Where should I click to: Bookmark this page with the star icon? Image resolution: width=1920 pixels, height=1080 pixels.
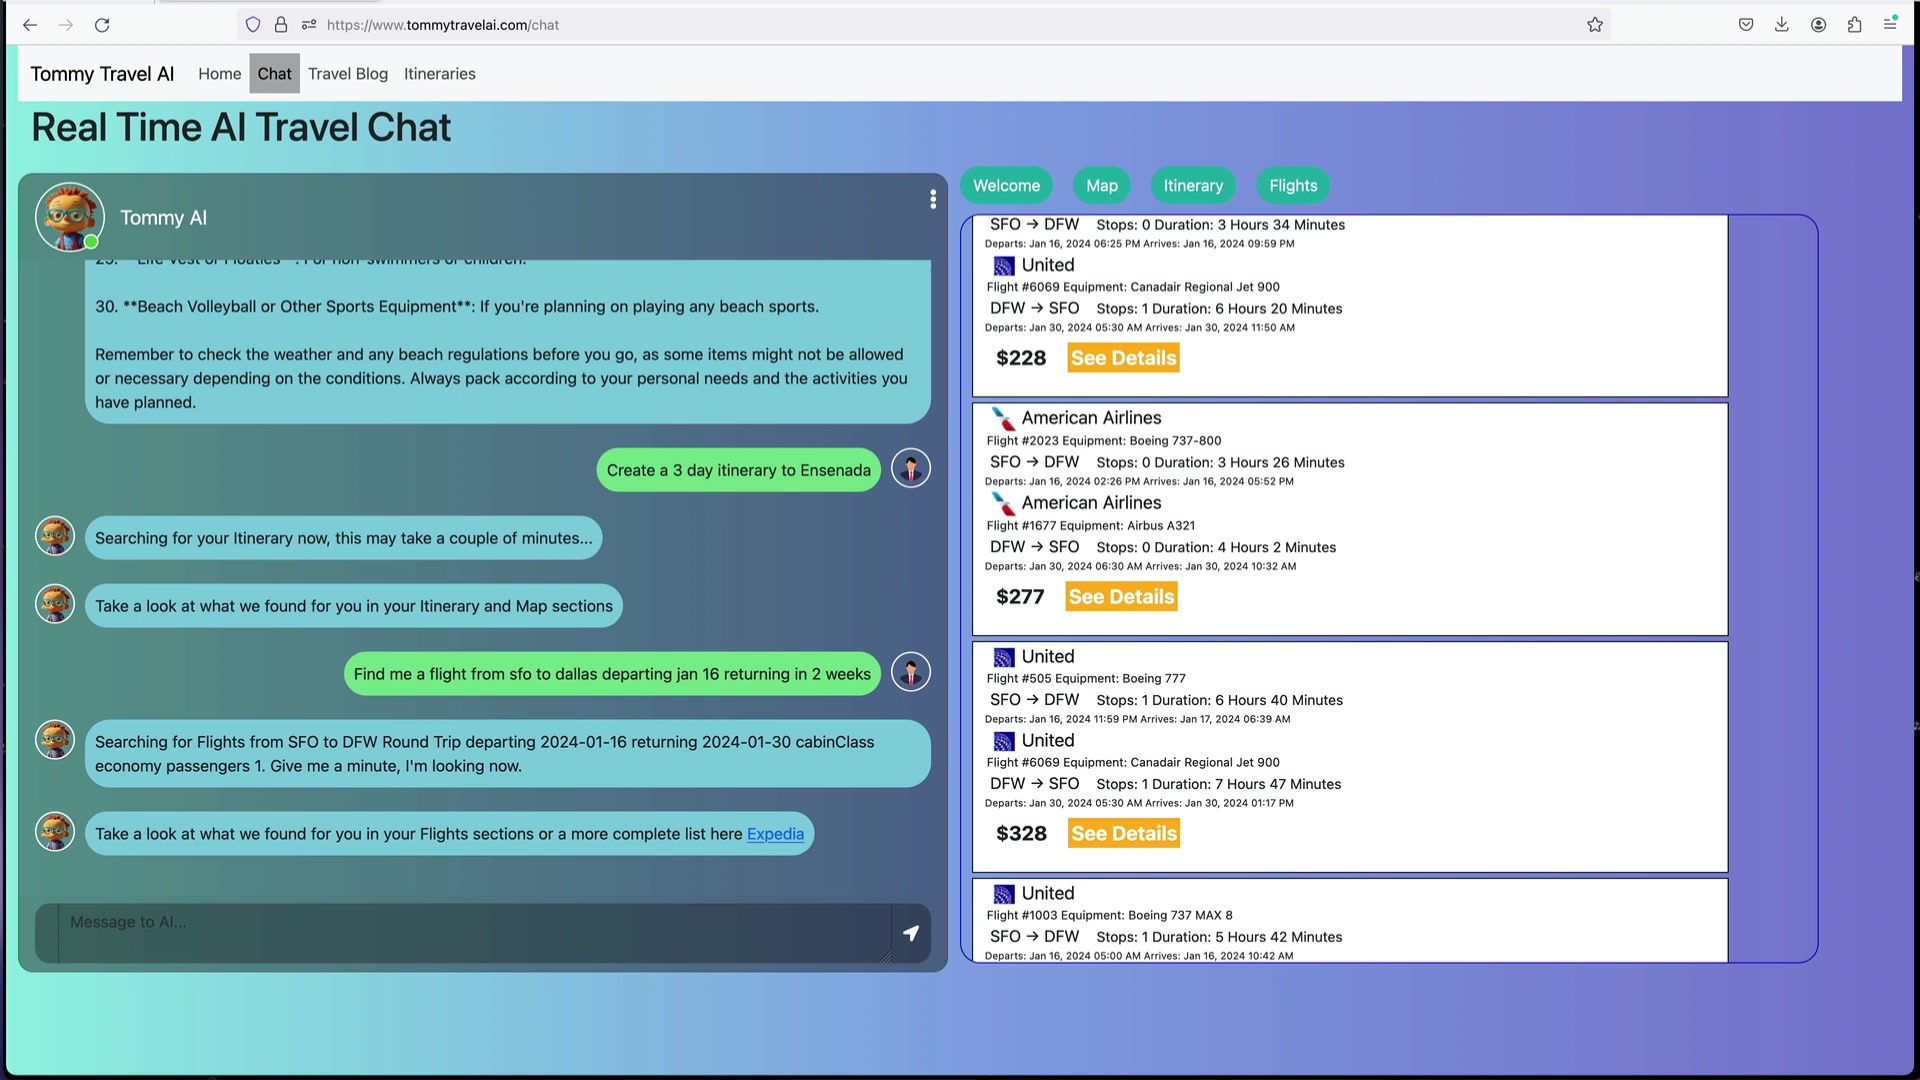tap(1595, 25)
